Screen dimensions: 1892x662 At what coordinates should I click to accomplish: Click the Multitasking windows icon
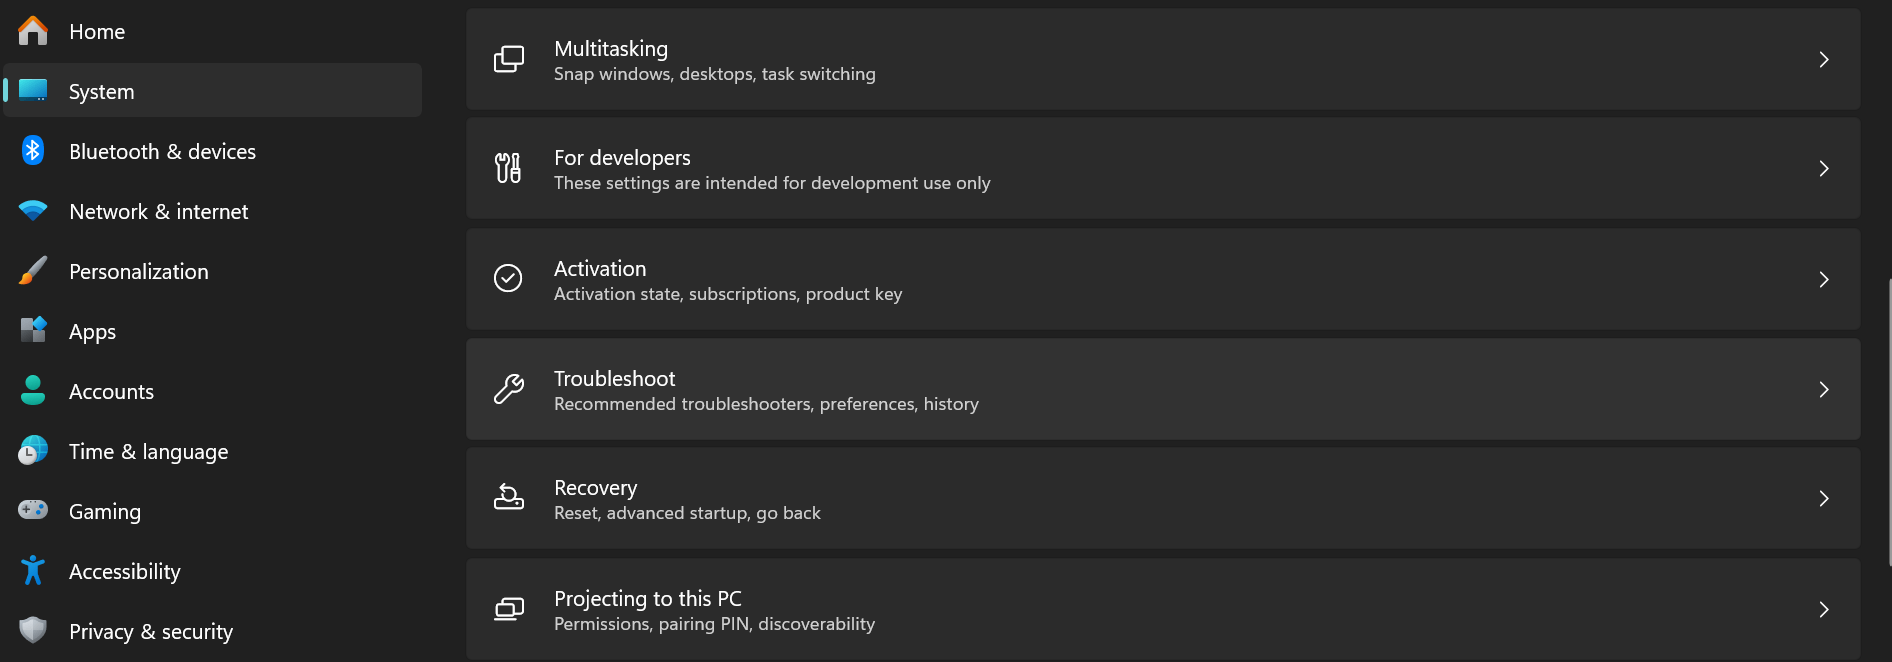(509, 59)
